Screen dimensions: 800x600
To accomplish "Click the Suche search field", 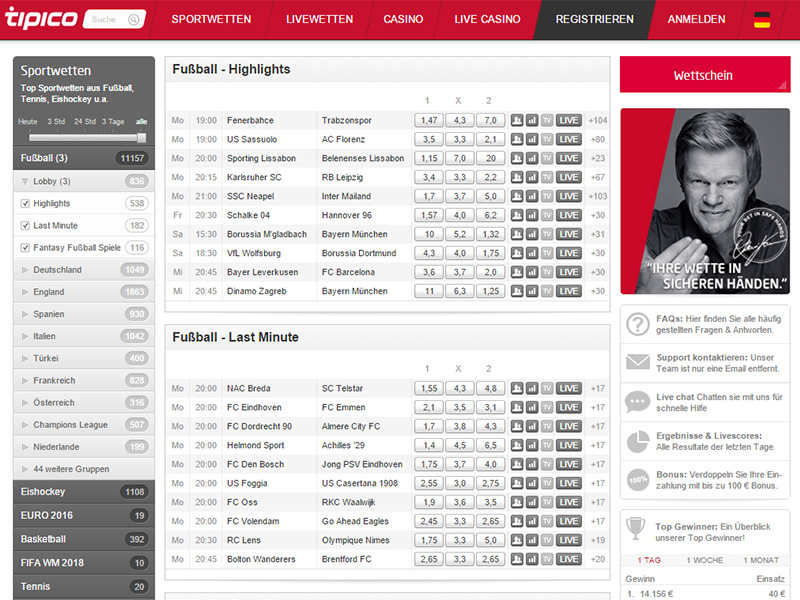I will [114, 19].
